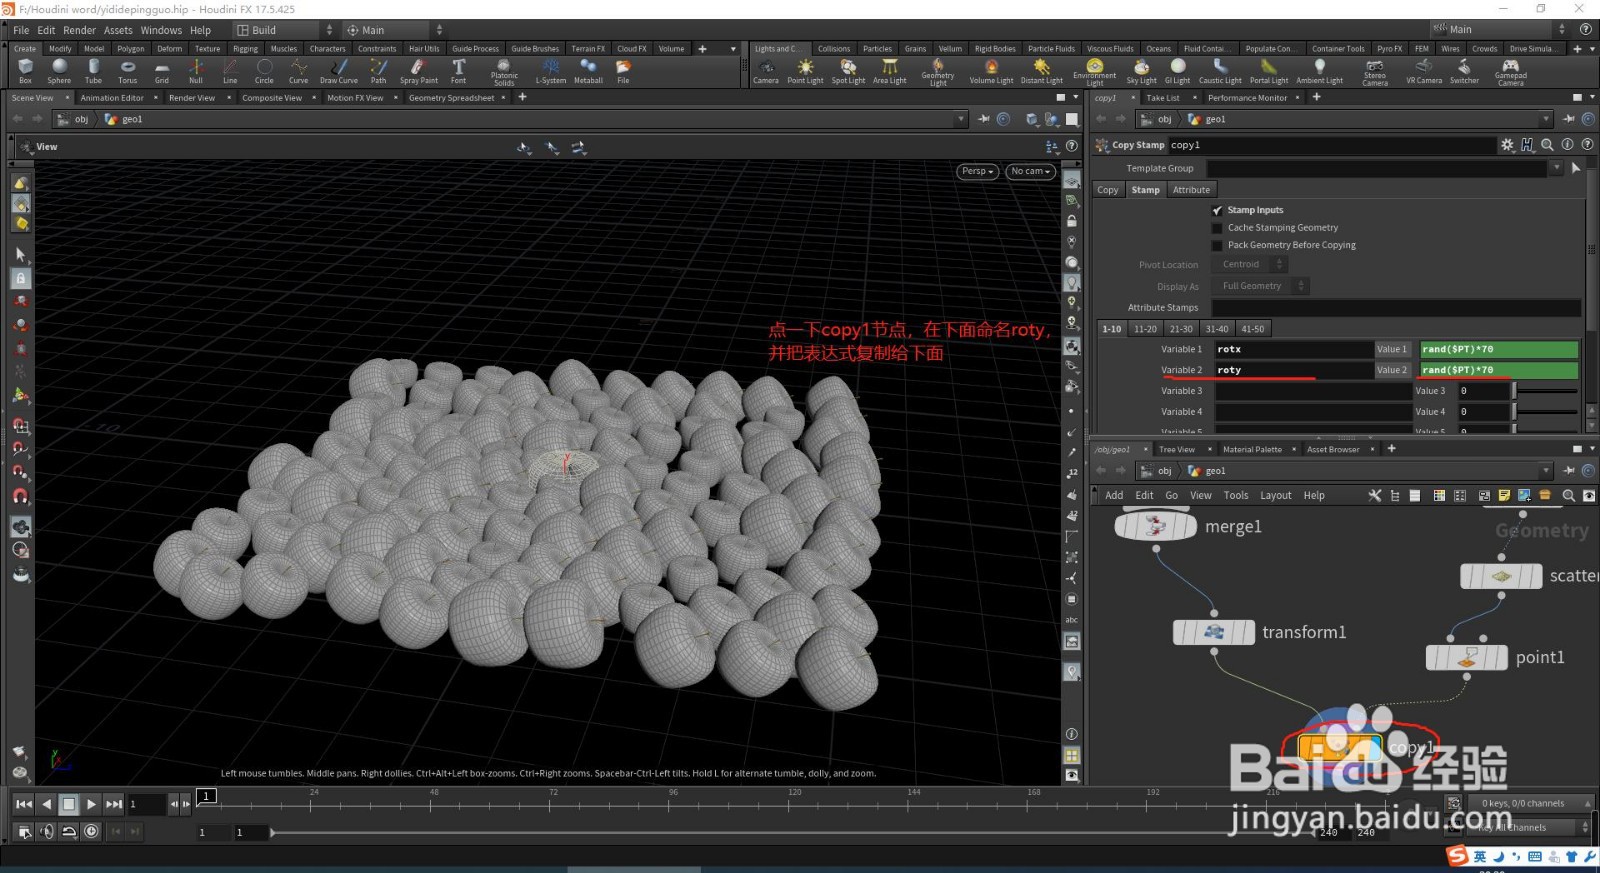1600x873 pixels.
Task: Open the Persp viewport dropdown
Action: pyautogui.click(x=977, y=171)
